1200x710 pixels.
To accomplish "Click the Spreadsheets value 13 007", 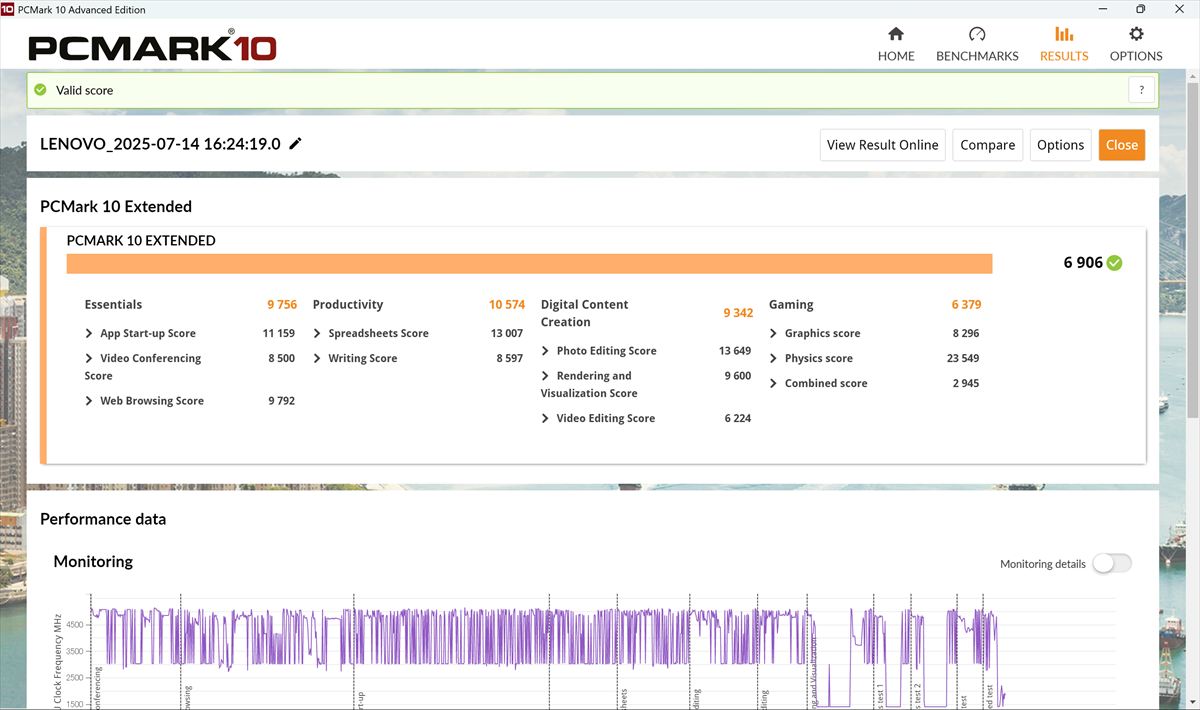I will [507, 333].
